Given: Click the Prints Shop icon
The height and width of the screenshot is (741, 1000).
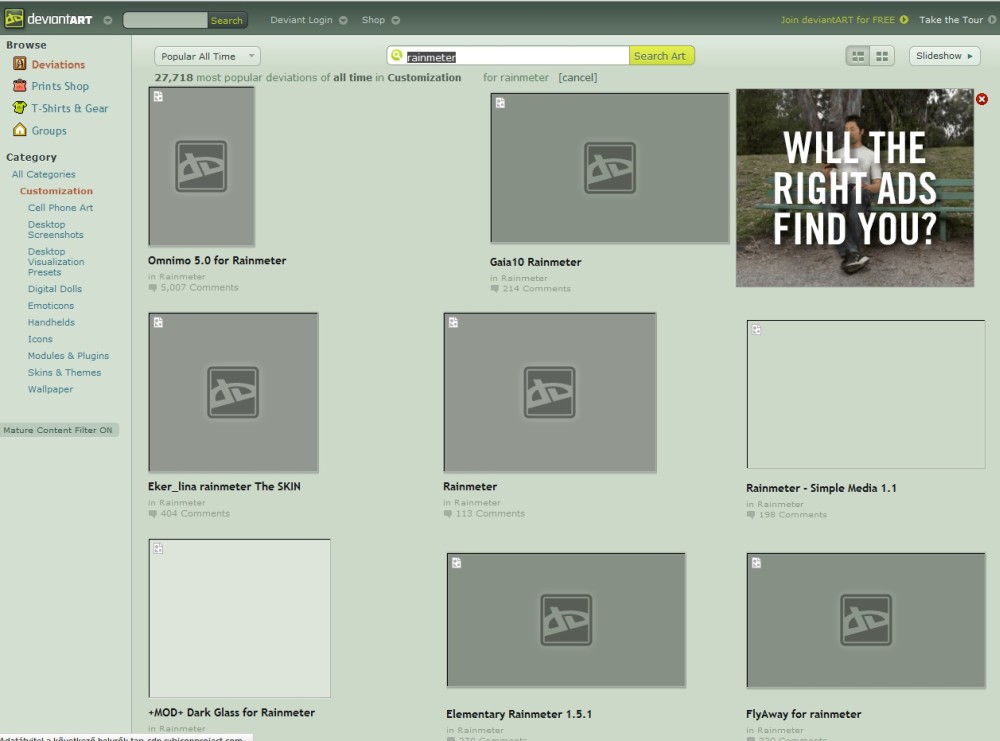Looking at the screenshot, I should click(x=20, y=85).
